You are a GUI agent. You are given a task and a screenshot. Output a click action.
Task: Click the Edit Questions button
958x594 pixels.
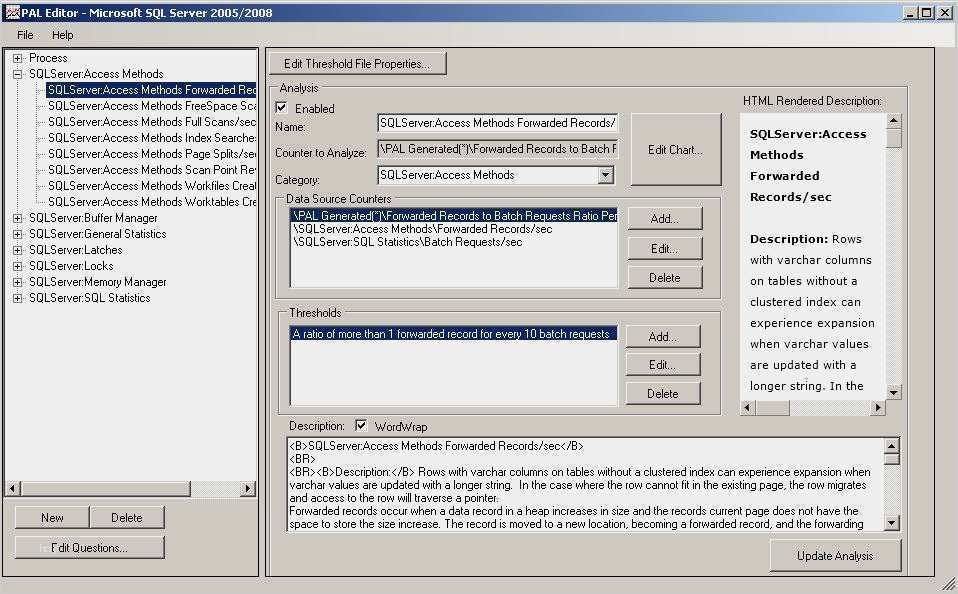(90, 548)
